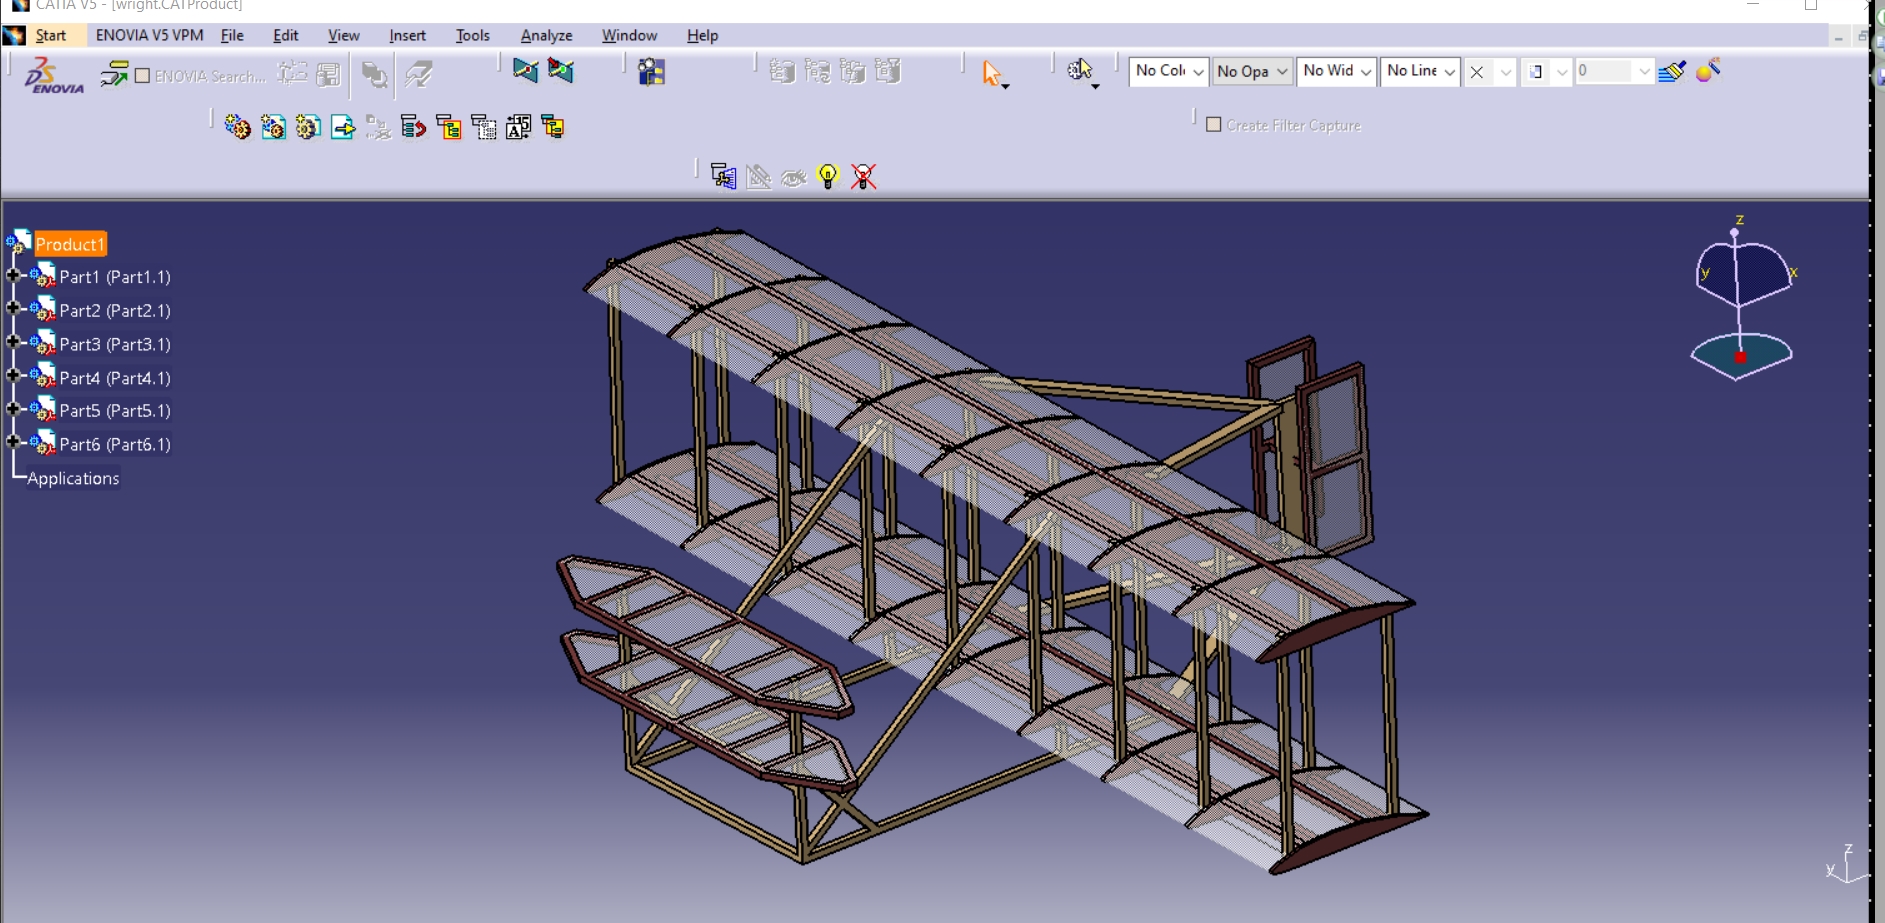This screenshot has height=923, width=1885.
Task: Expand the Part2 (Part2.1) tree node
Action: point(13,308)
